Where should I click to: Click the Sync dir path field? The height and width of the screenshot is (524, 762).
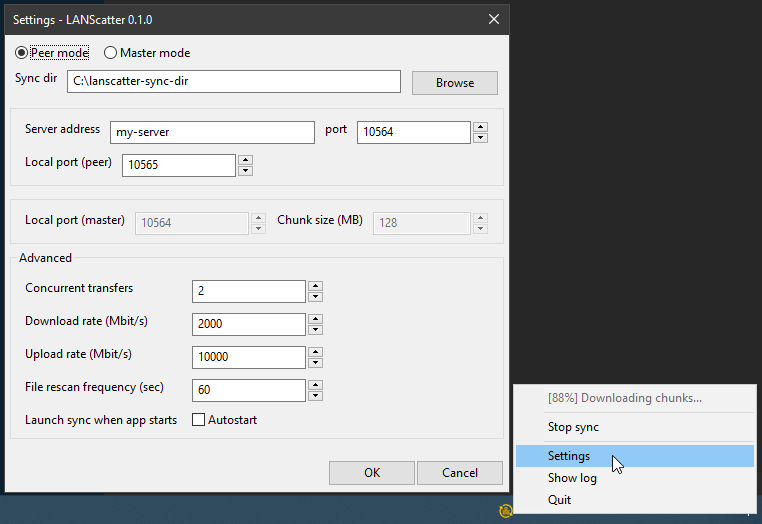tap(234, 81)
